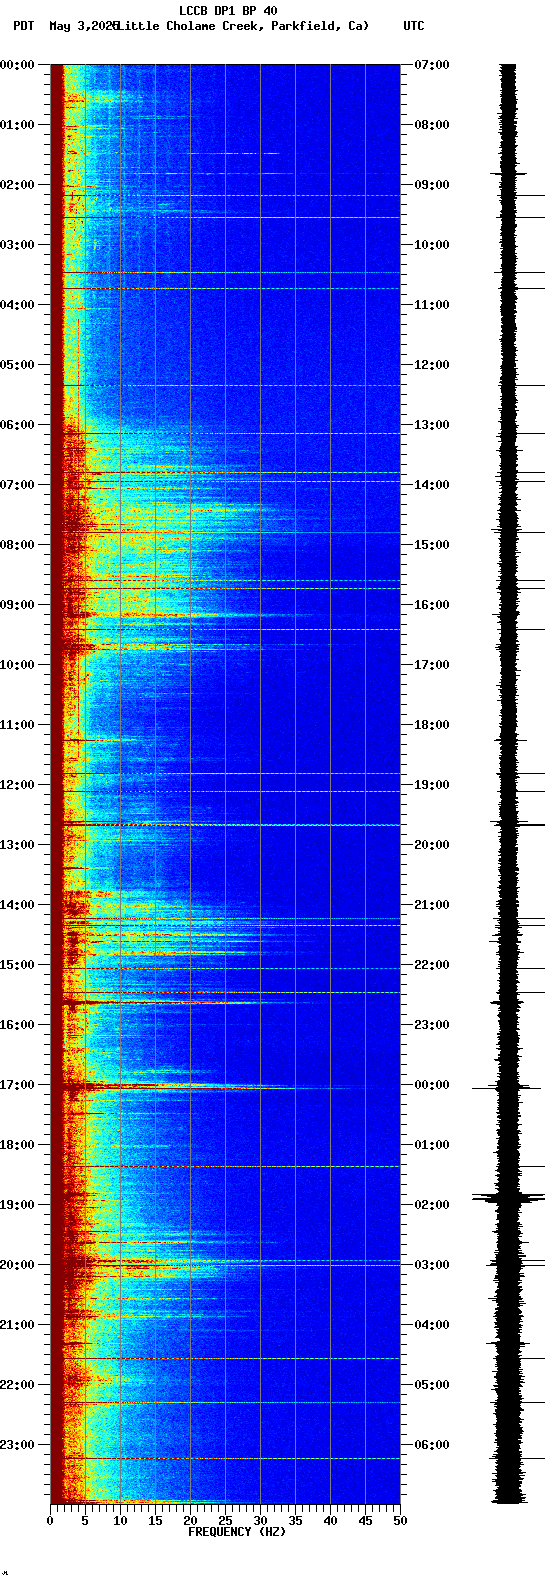Click the "20" Hz frequency tick label
Screen dimensions: 552x1584
point(190,1521)
